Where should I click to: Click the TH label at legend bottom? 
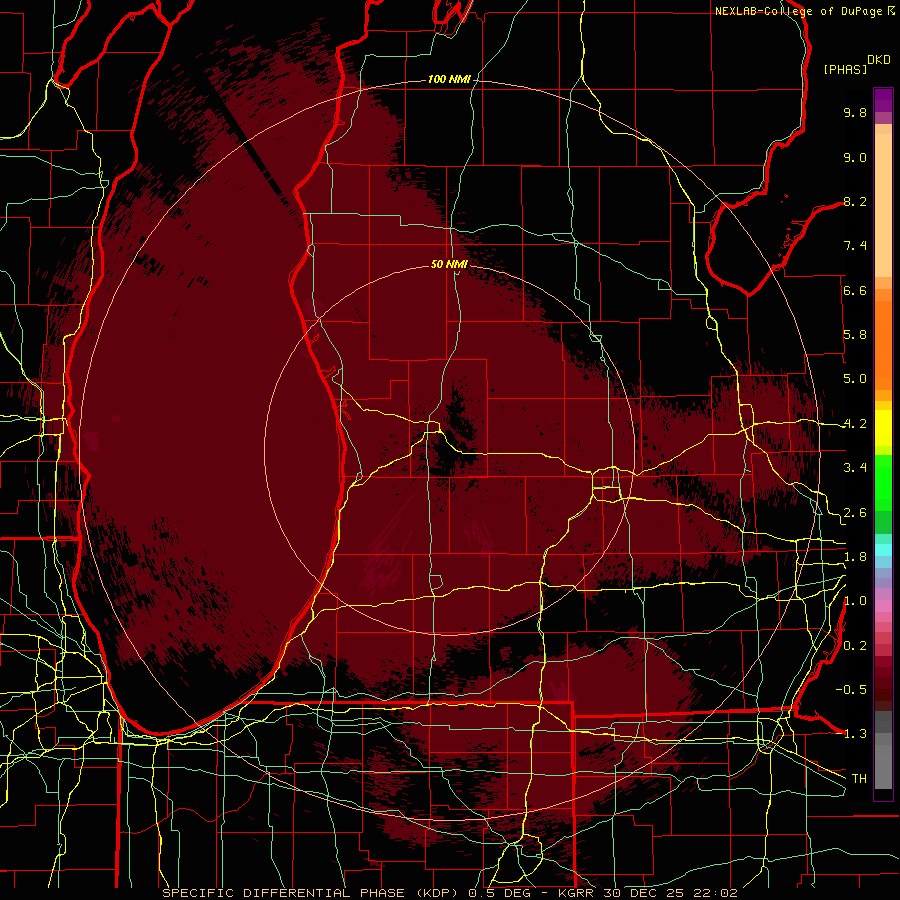point(859,779)
